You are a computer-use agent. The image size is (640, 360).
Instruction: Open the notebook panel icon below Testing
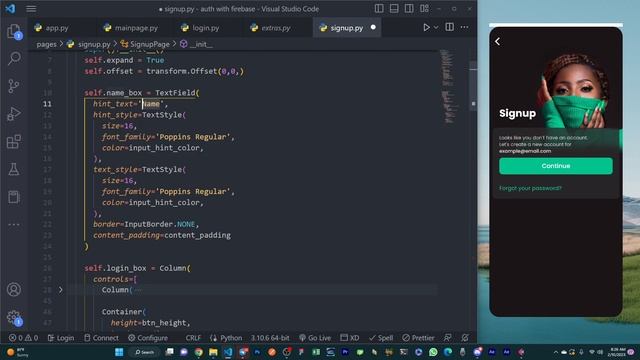pyautogui.click(x=14, y=197)
